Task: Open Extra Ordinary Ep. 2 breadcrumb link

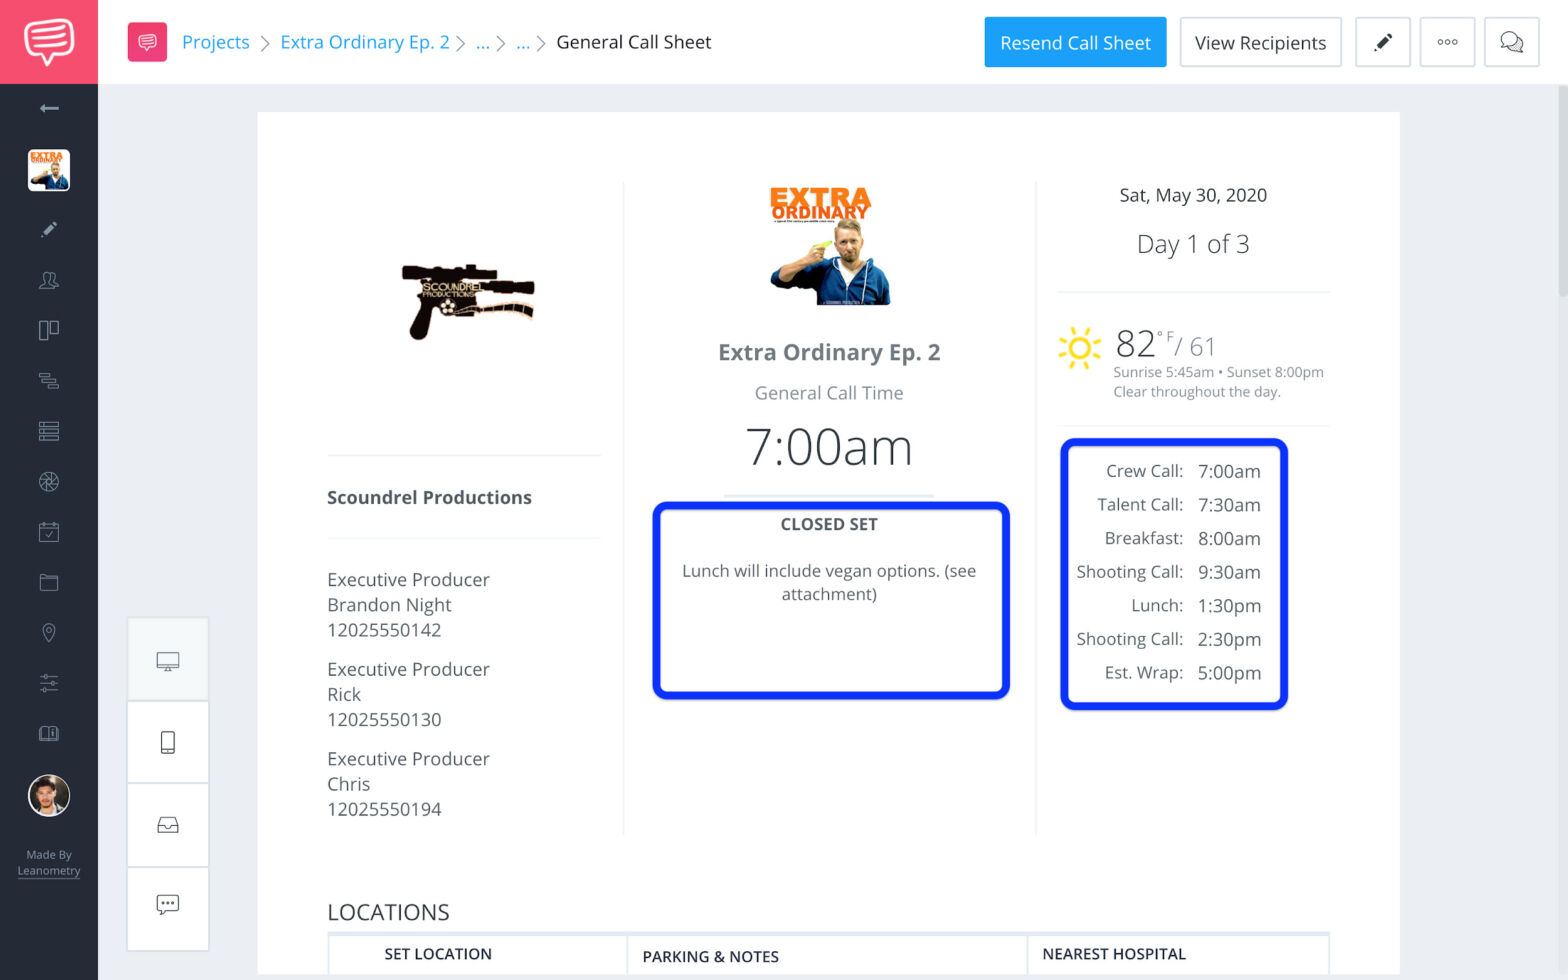Action: 364,42
